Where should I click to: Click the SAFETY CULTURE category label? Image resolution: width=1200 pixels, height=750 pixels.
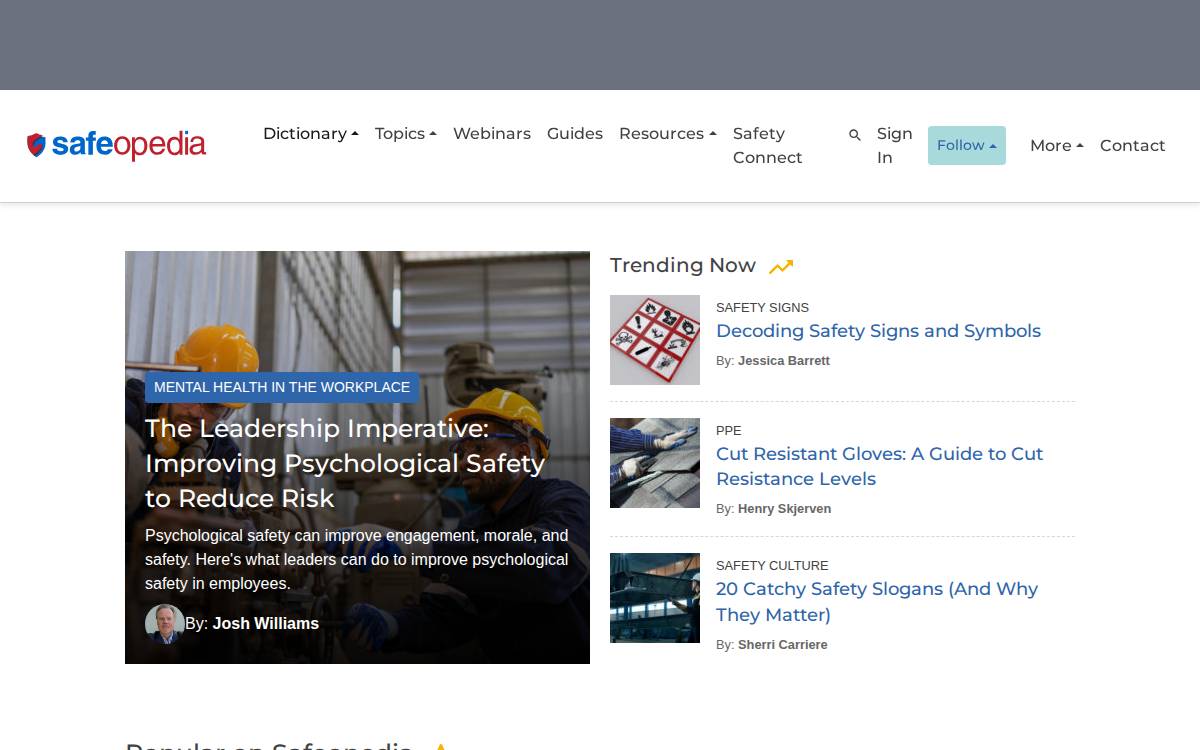(x=772, y=565)
